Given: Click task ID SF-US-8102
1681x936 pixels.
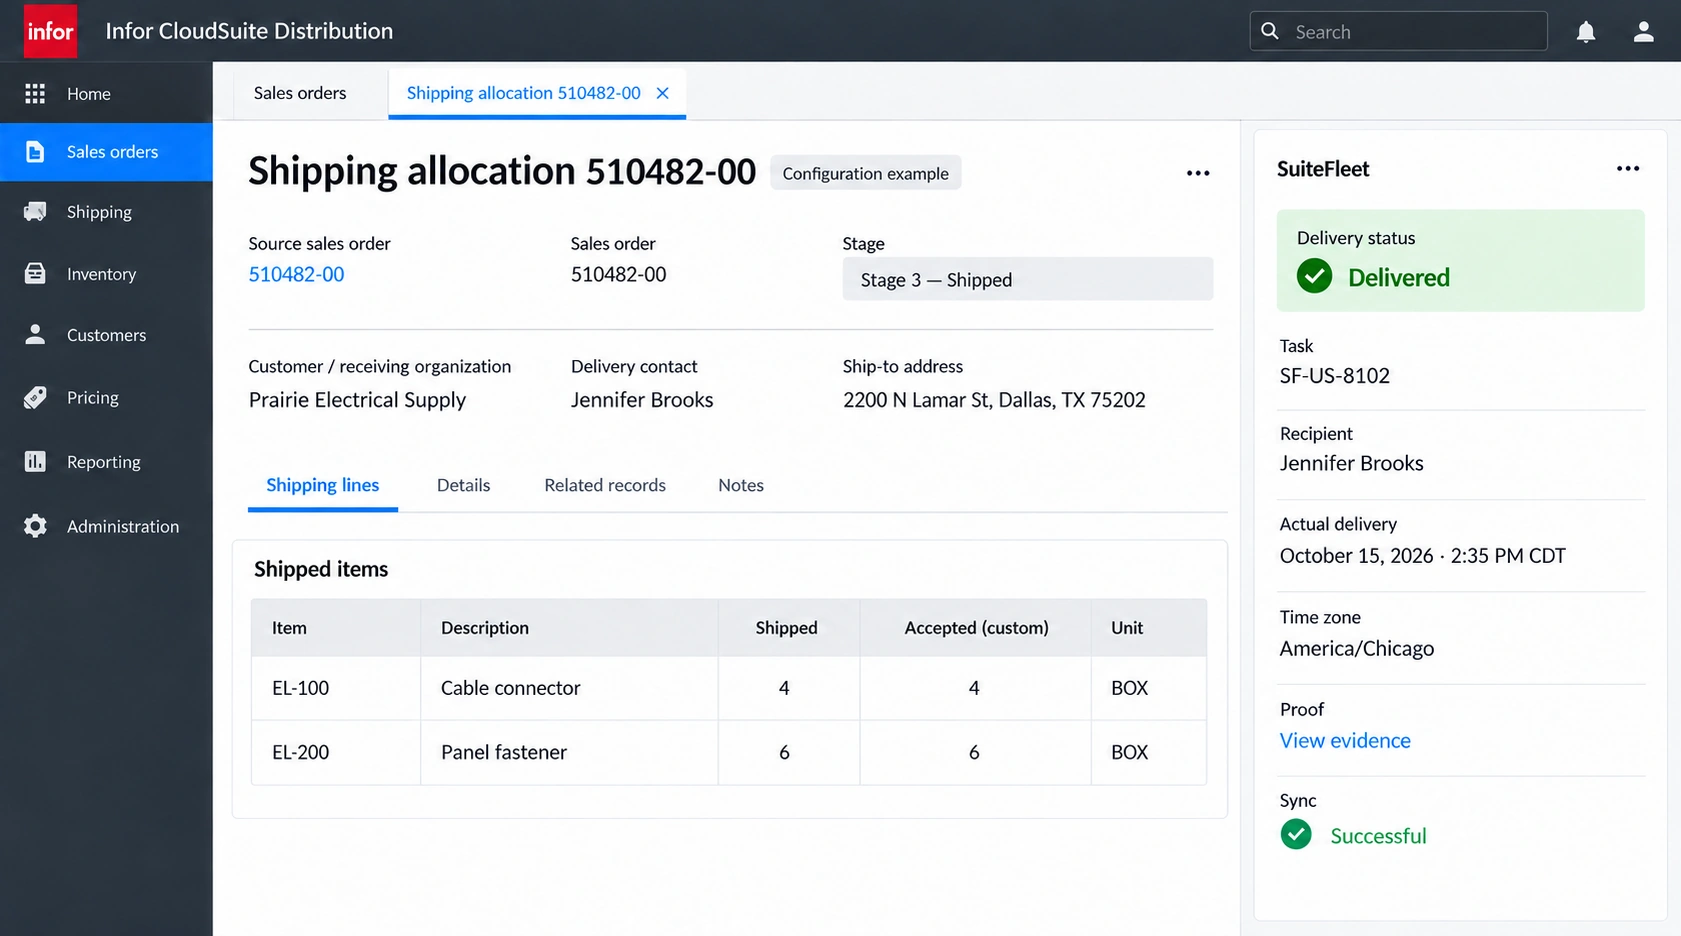Looking at the screenshot, I should (x=1334, y=376).
